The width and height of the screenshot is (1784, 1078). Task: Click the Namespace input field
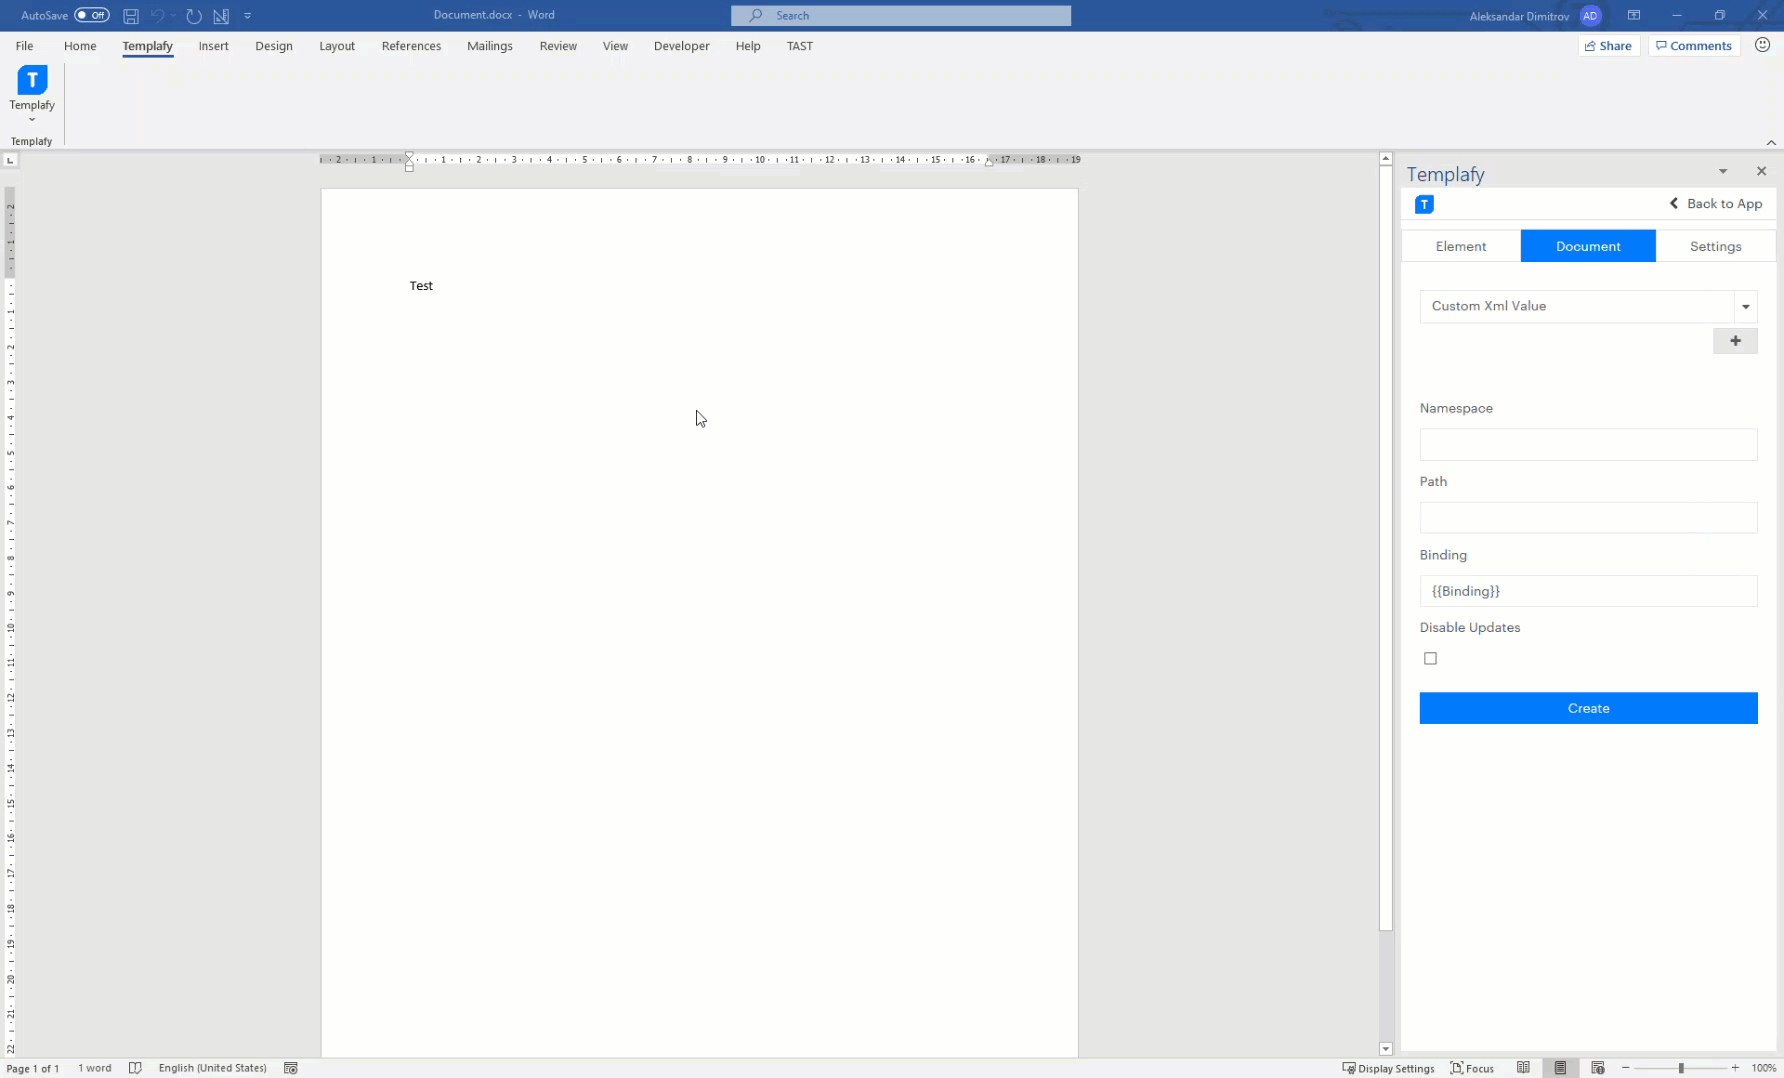click(1588, 445)
